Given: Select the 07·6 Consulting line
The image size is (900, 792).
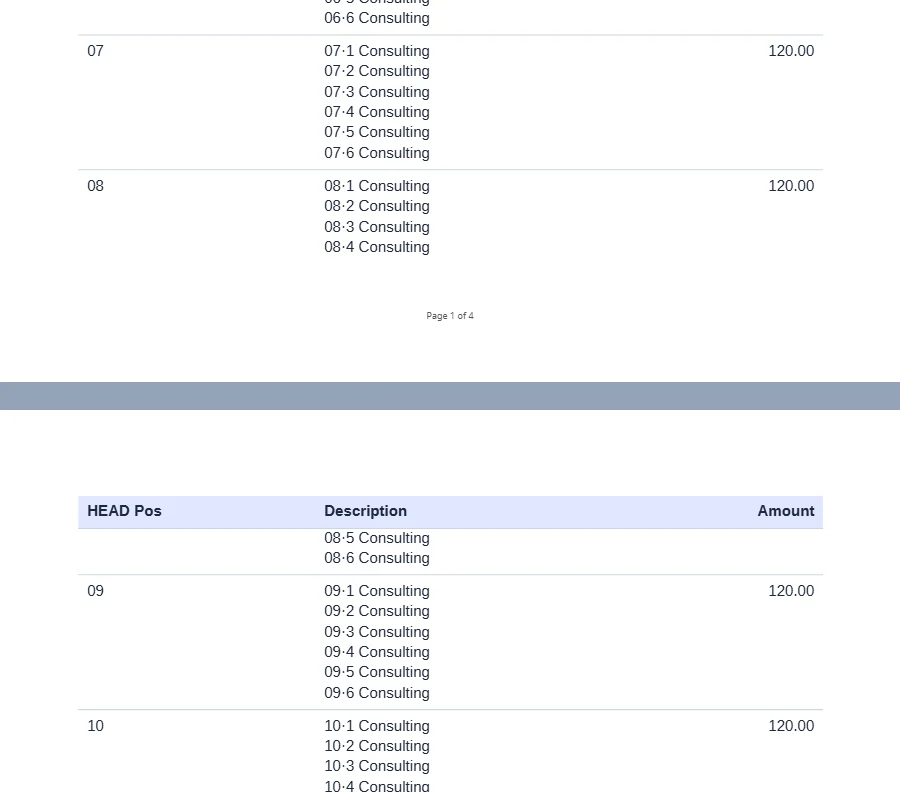Looking at the screenshot, I should click(377, 153).
